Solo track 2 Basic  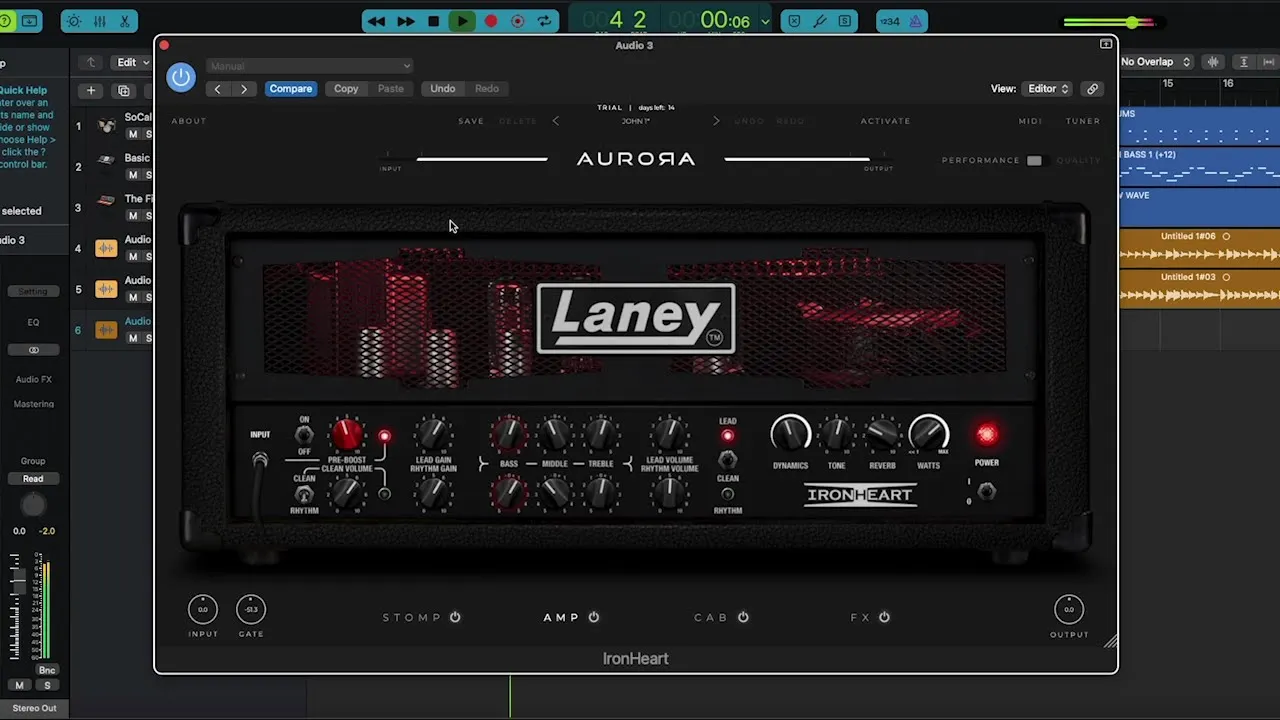point(149,175)
